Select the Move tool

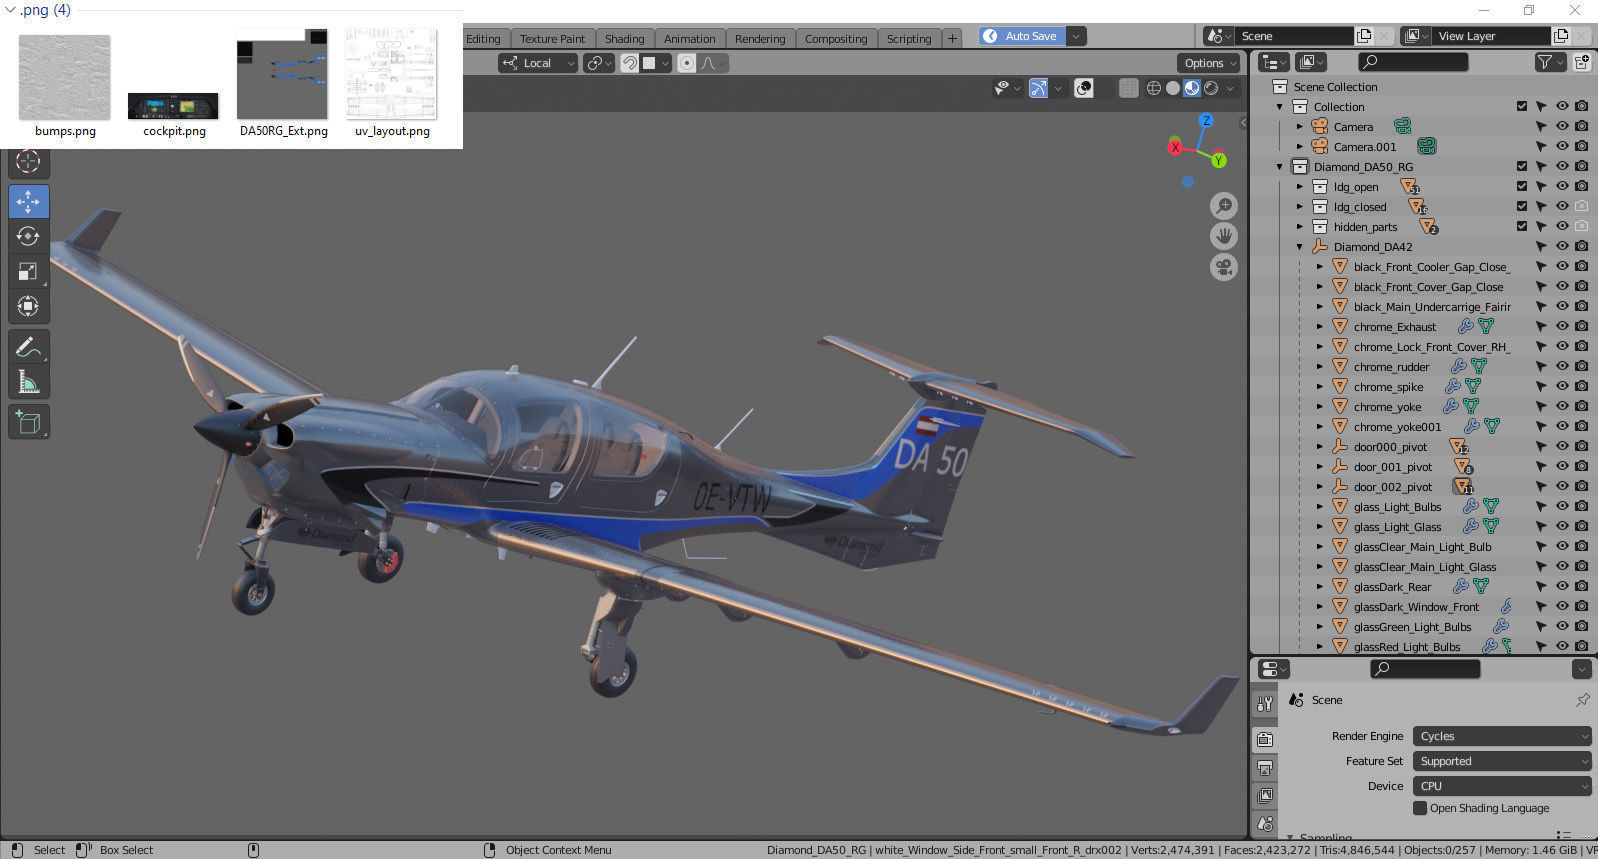28,201
